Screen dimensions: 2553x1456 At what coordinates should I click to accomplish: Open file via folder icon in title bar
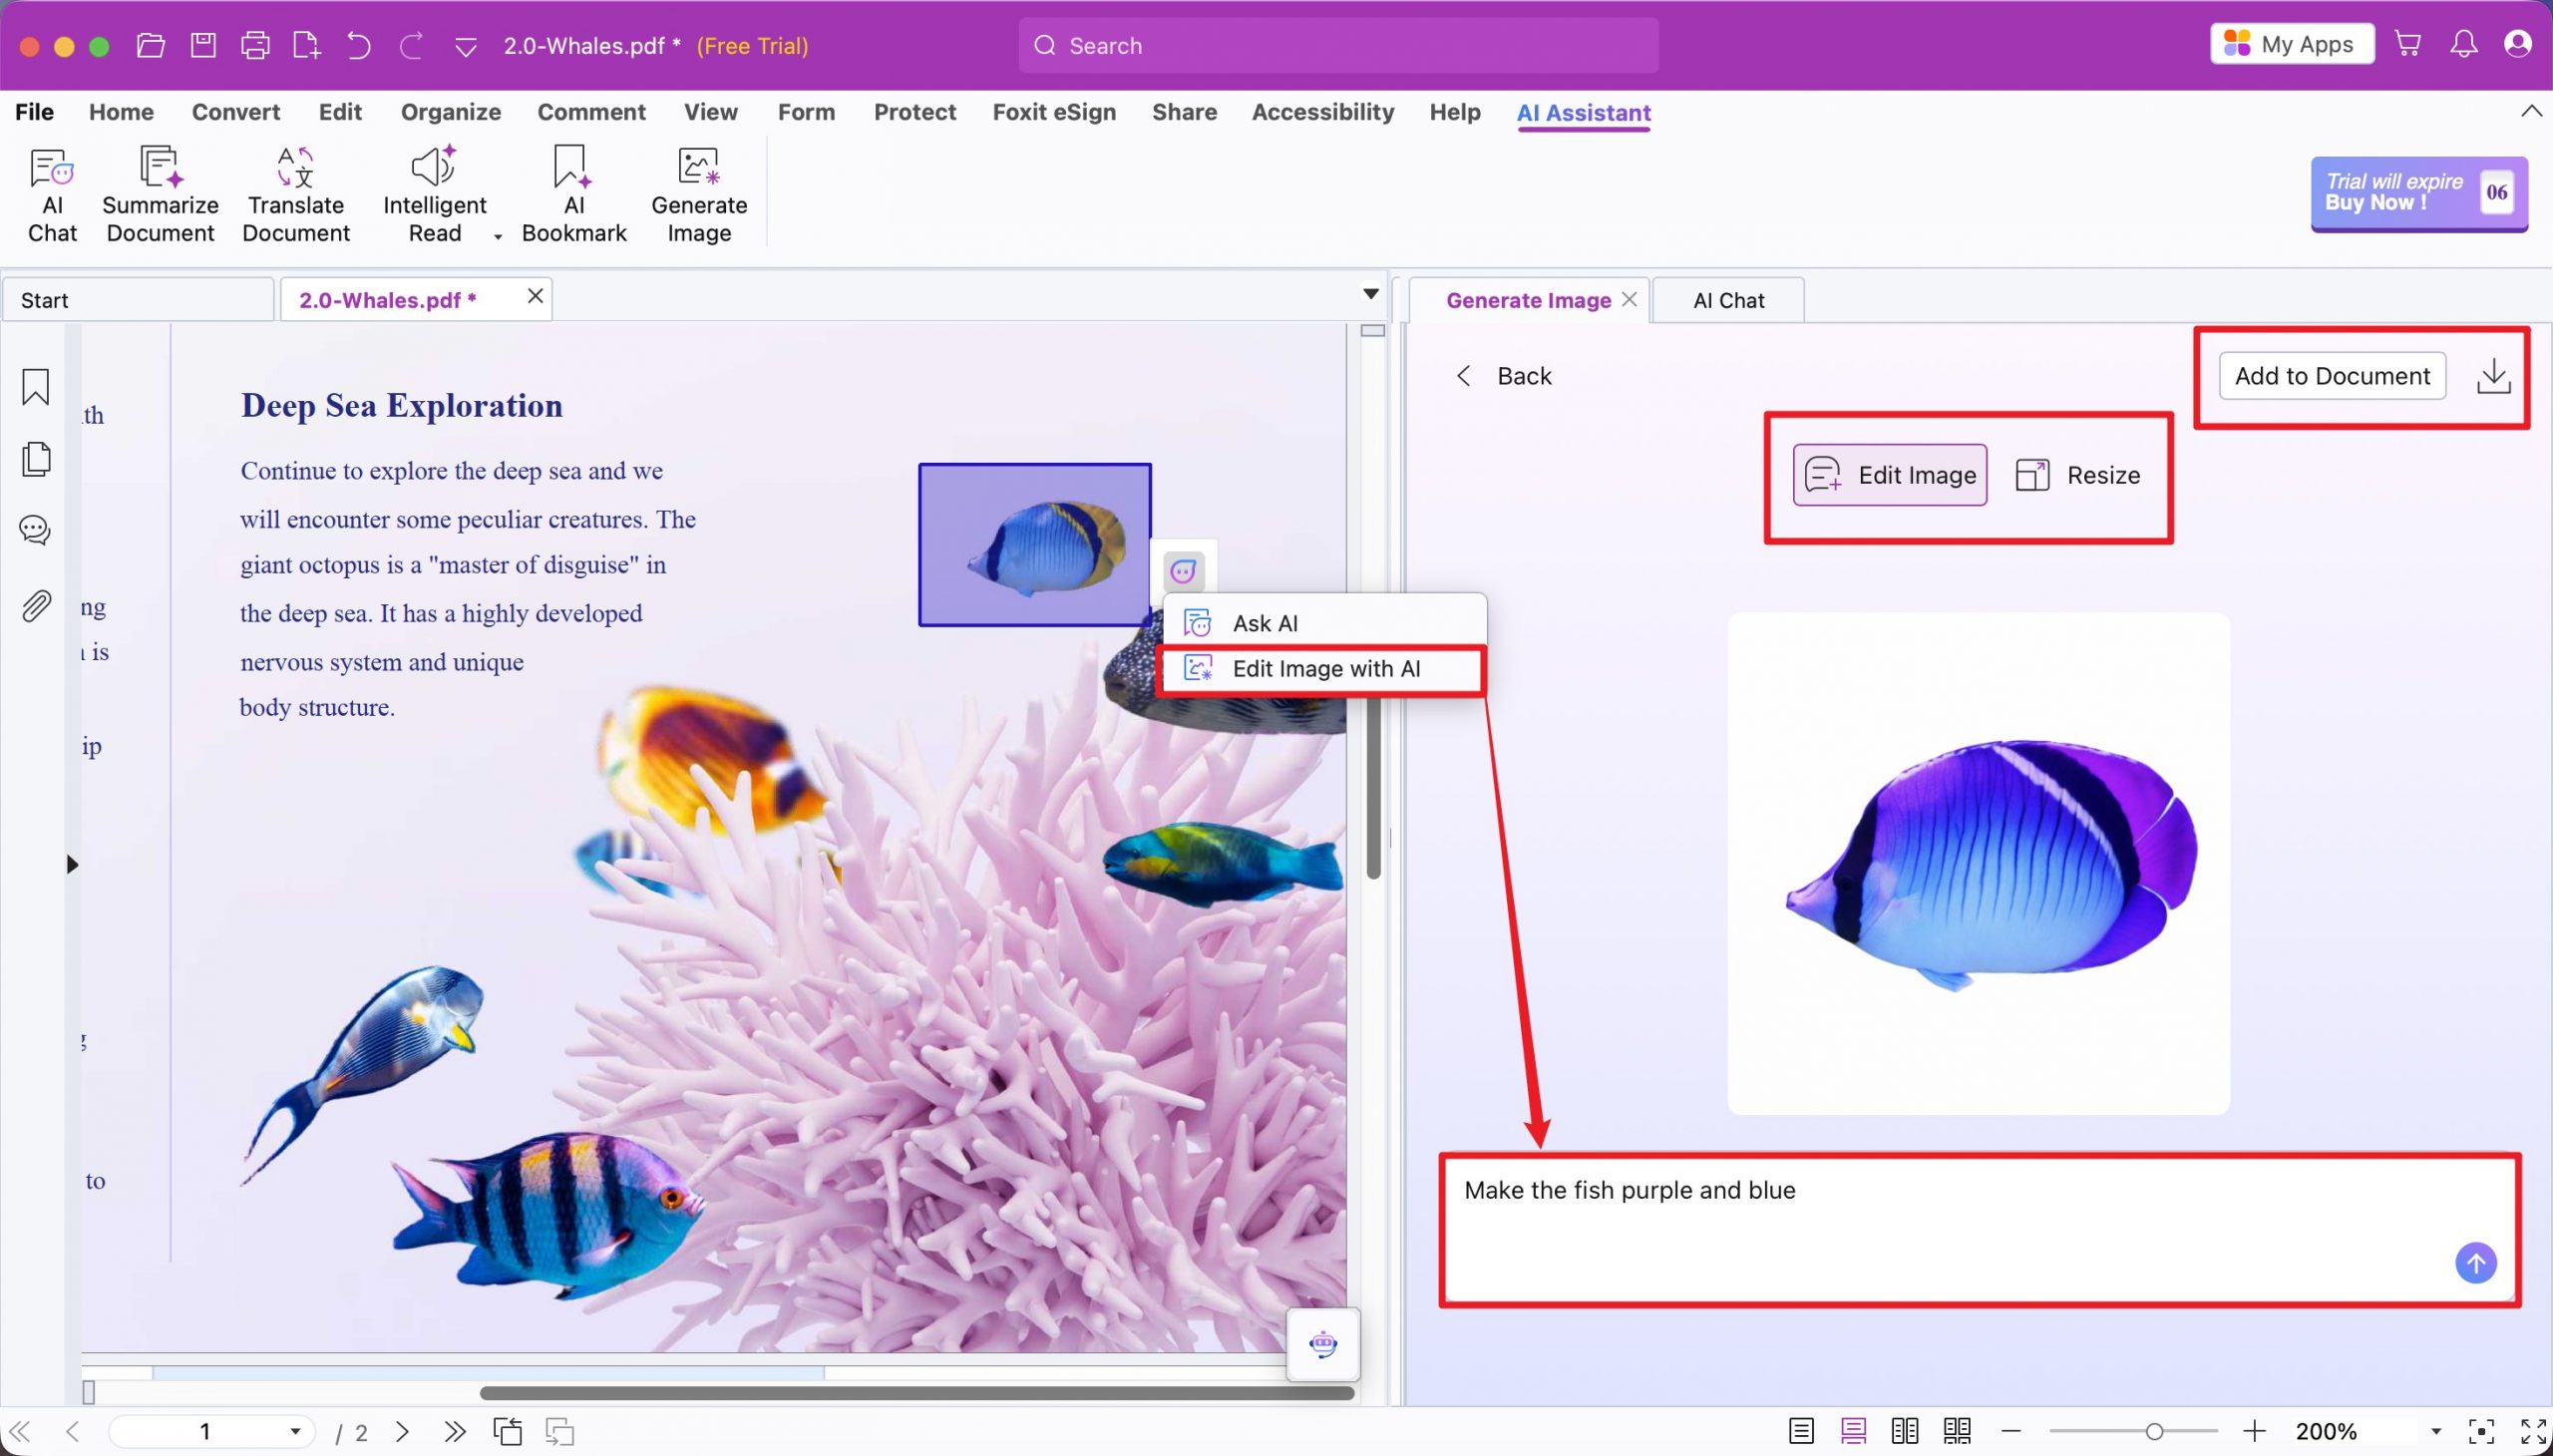pyautogui.click(x=150, y=45)
